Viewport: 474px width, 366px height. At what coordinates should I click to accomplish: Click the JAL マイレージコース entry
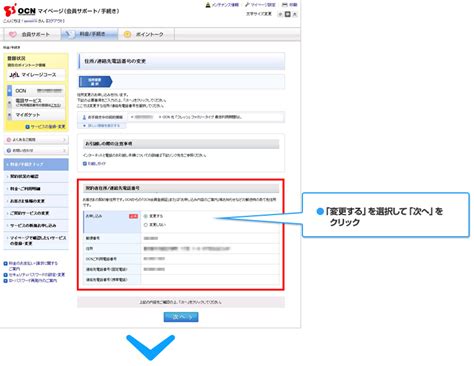click(x=36, y=75)
